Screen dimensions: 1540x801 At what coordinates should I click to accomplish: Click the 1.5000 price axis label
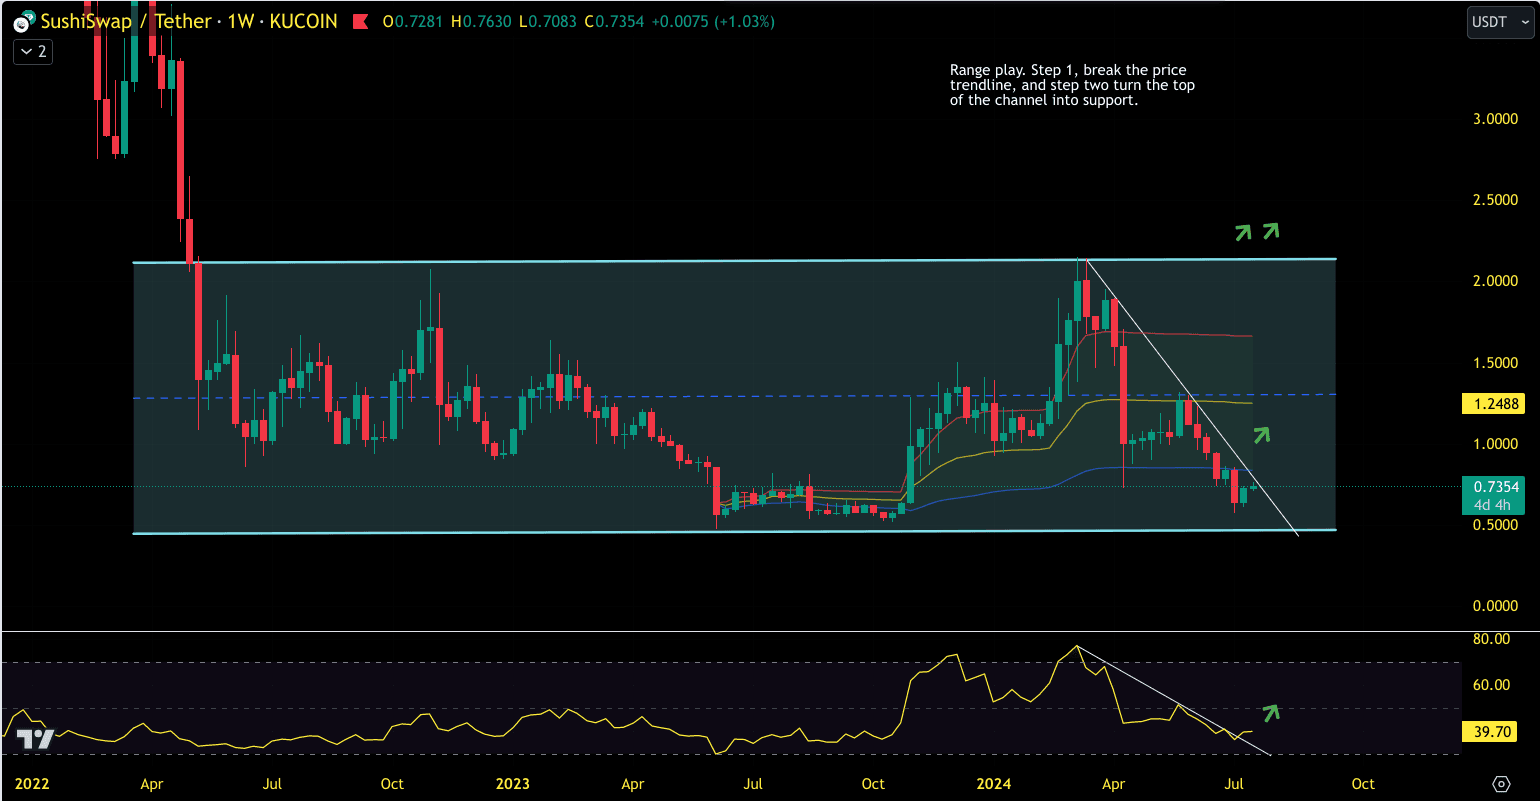1495,362
